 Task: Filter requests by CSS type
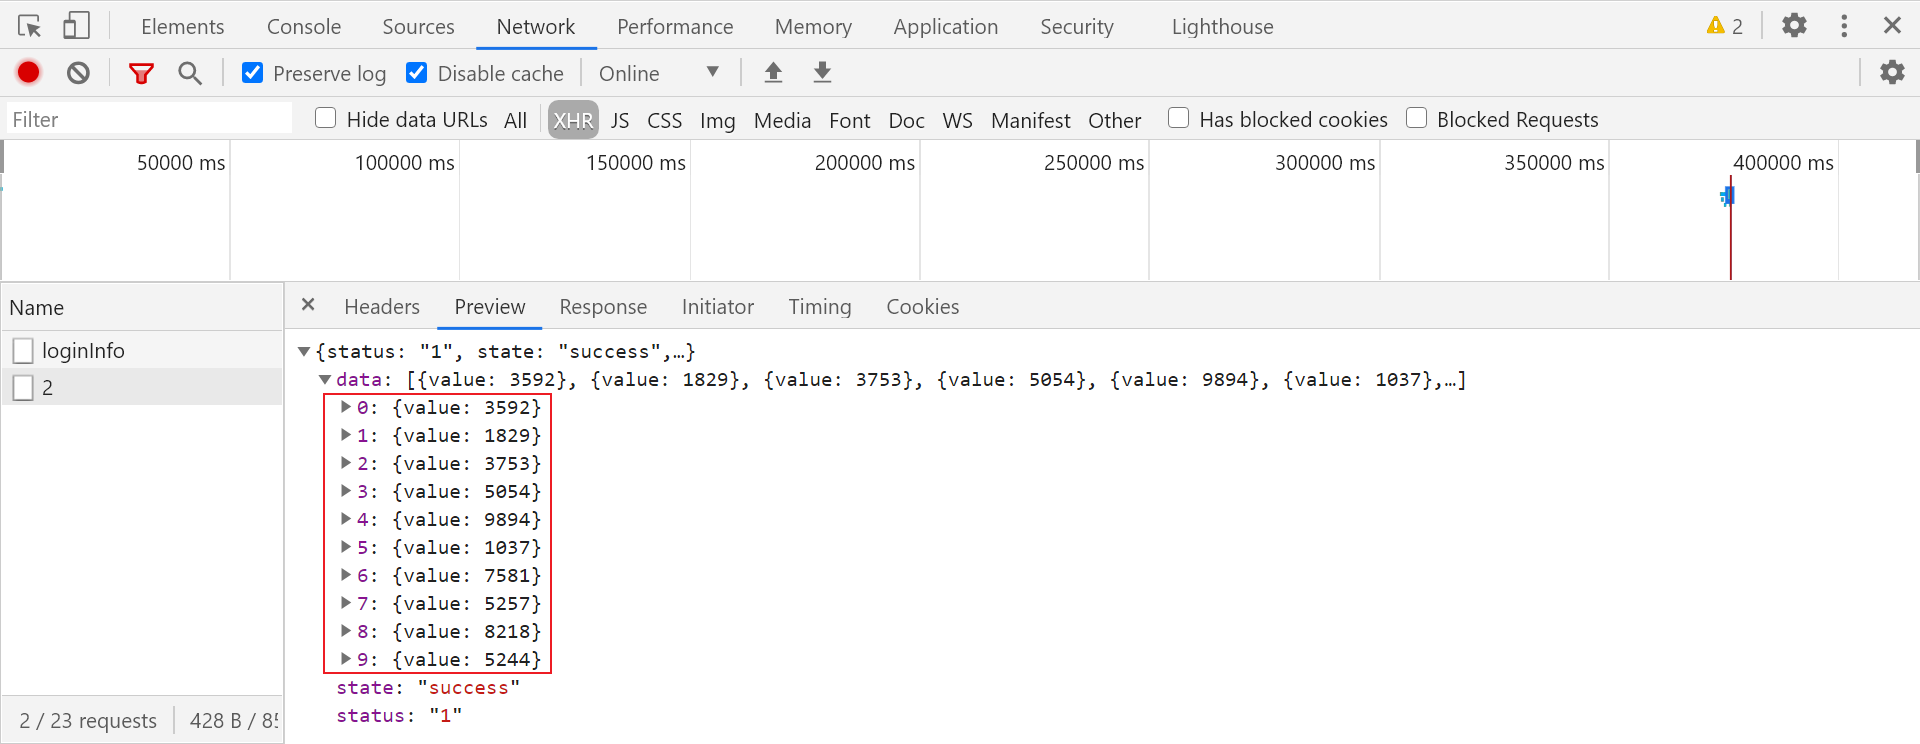point(664,120)
